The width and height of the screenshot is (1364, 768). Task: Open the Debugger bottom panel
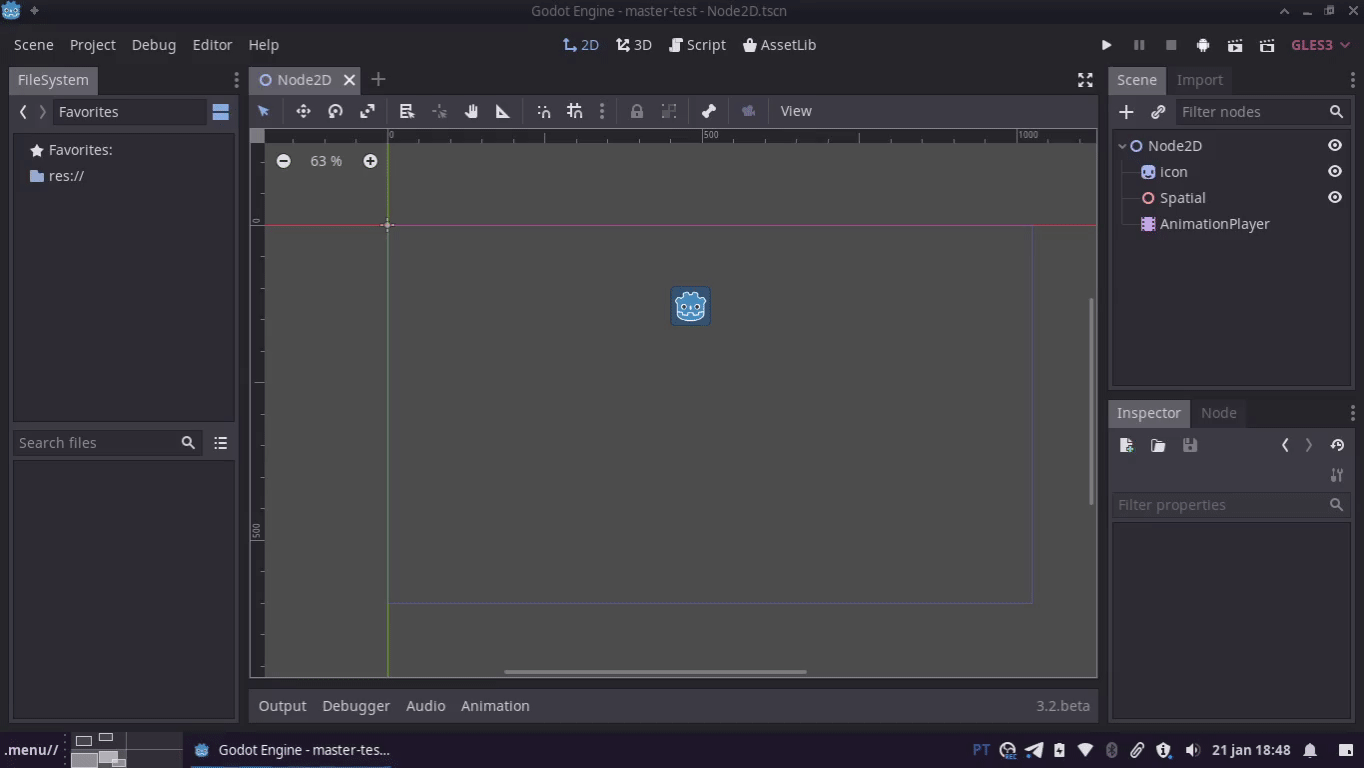pos(356,706)
